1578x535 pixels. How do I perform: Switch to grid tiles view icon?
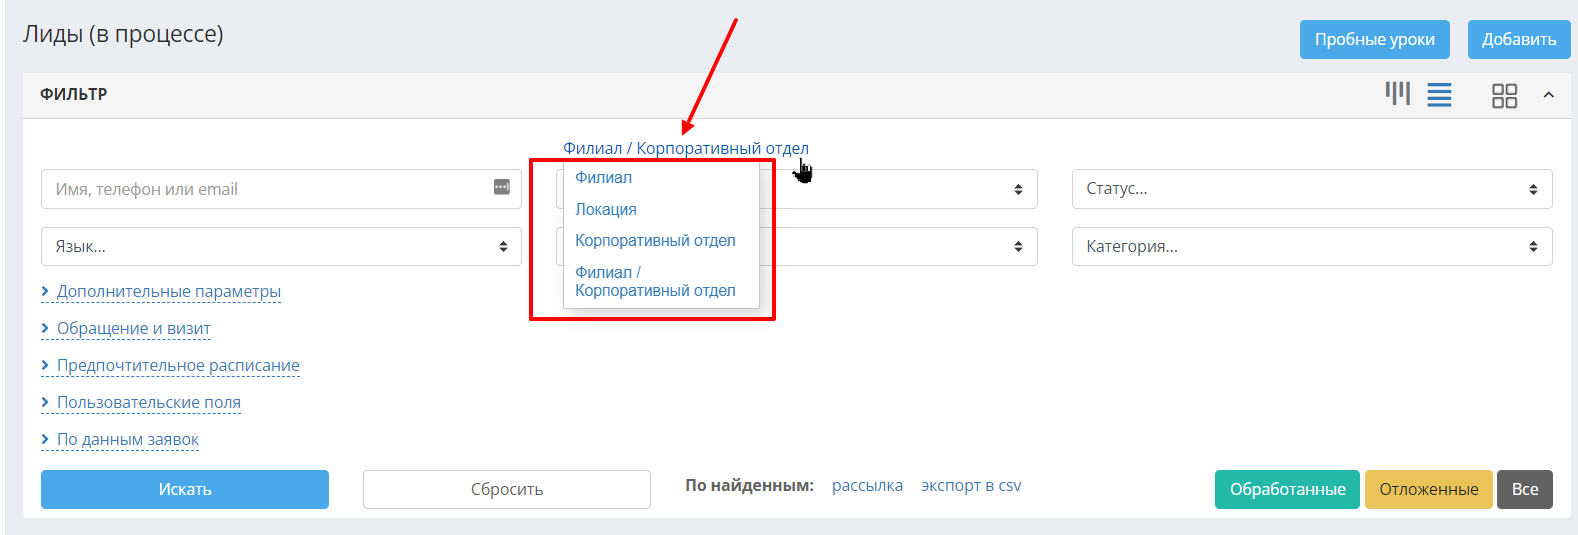[x=1504, y=95]
